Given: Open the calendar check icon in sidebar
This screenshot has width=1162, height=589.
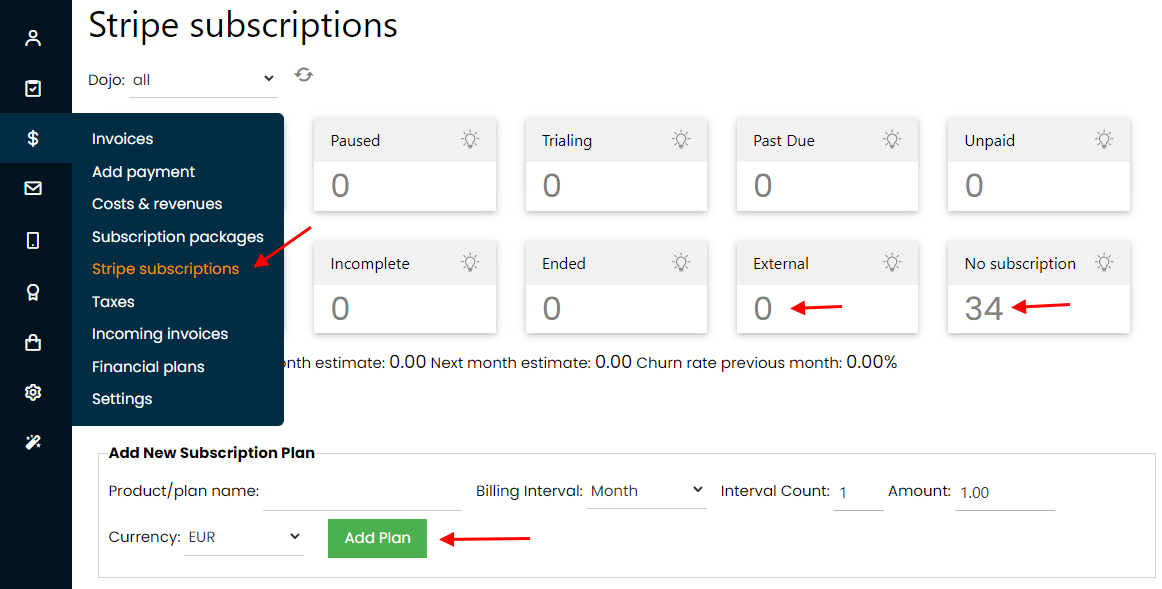Looking at the screenshot, I should [33, 88].
